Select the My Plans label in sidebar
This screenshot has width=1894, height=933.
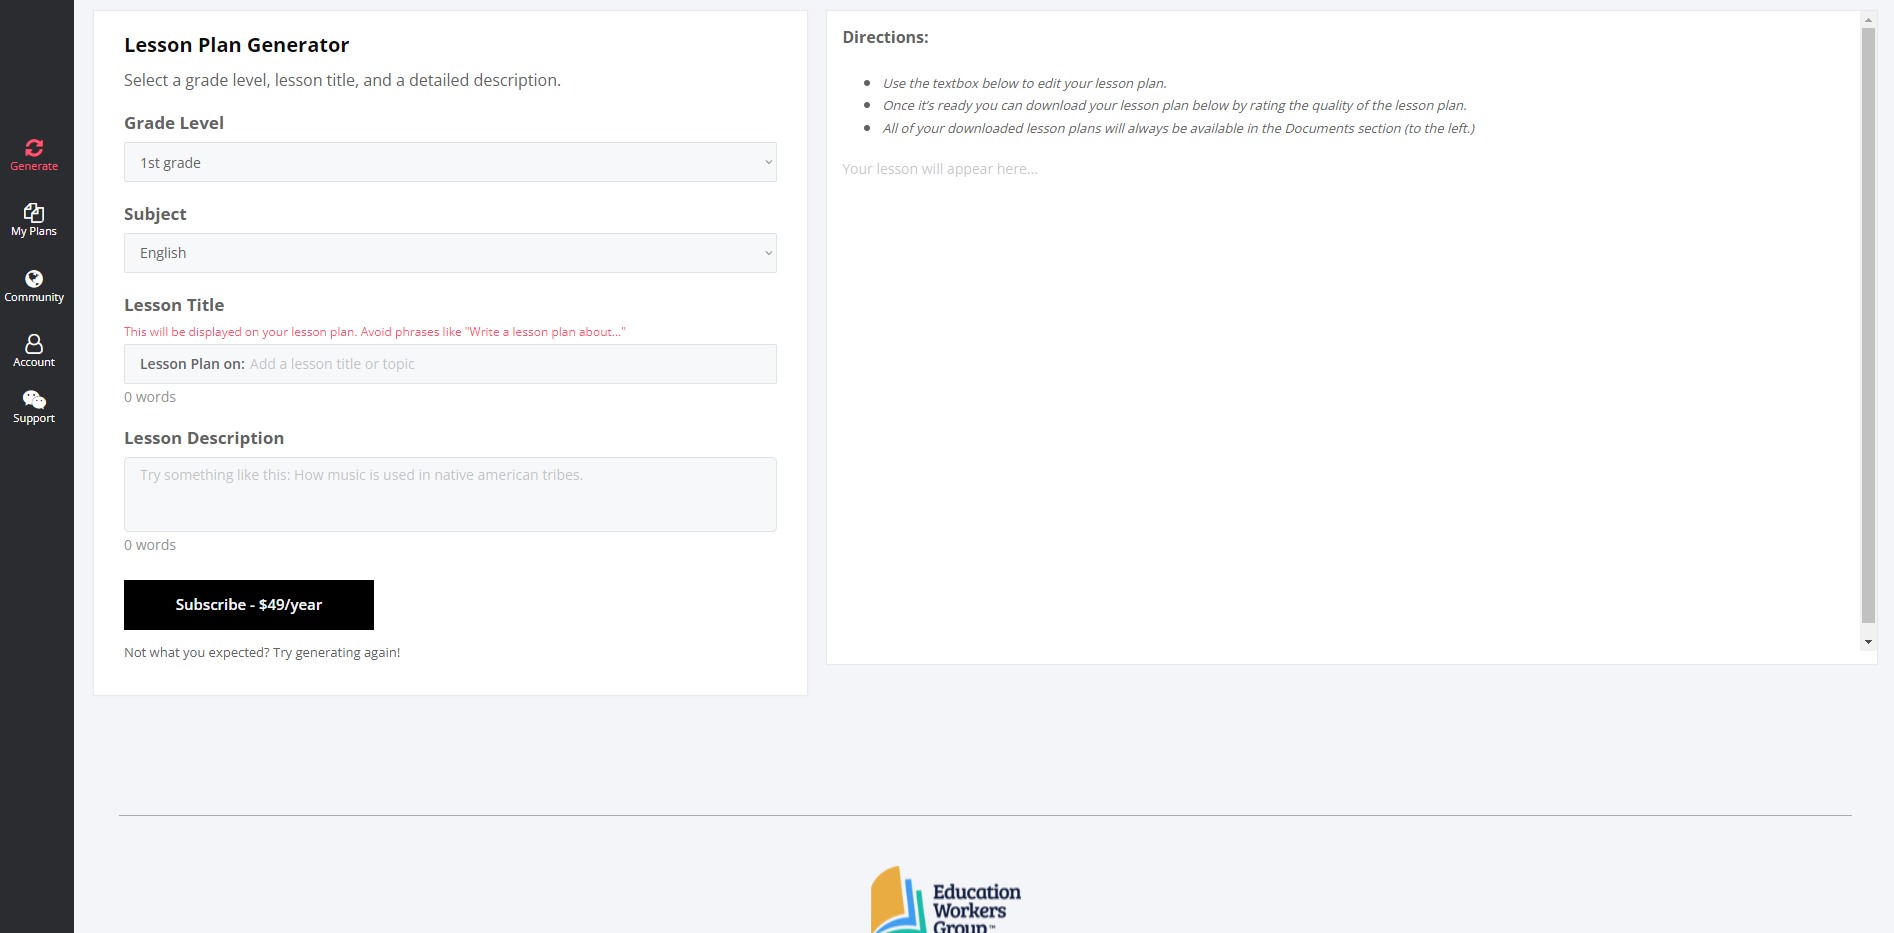tap(34, 231)
